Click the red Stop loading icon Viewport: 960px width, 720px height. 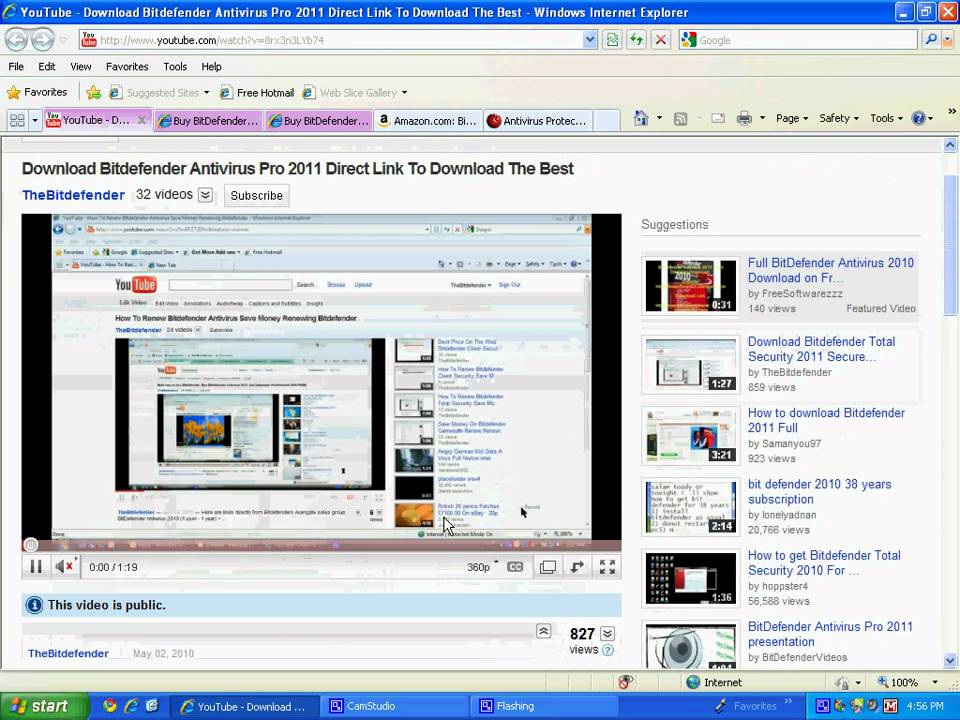[661, 40]
